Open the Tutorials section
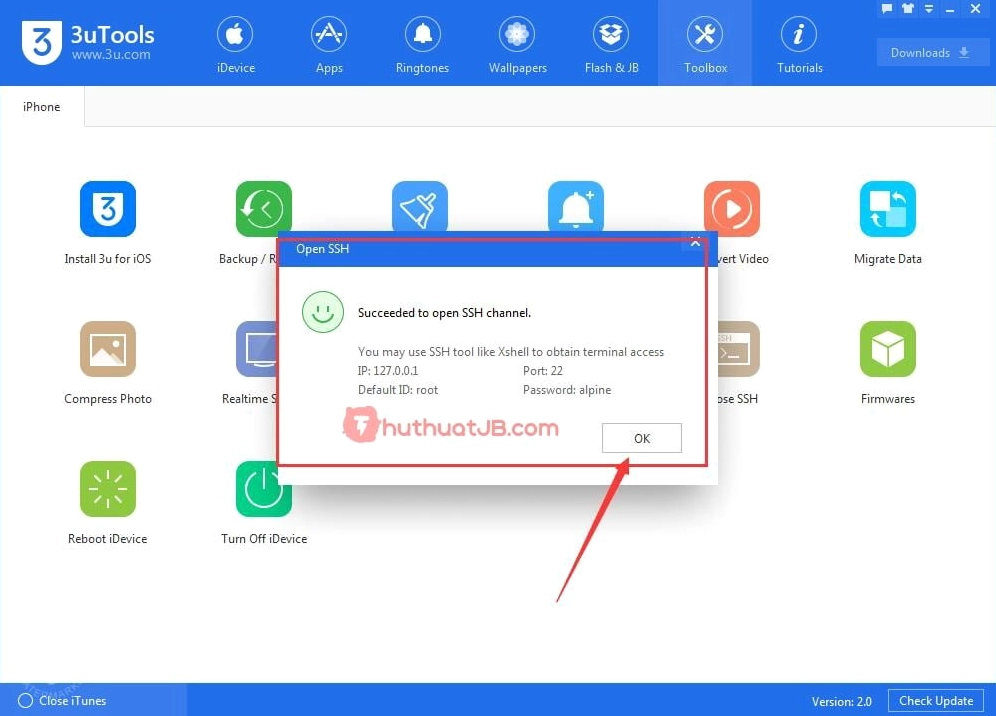 (799, 44)
